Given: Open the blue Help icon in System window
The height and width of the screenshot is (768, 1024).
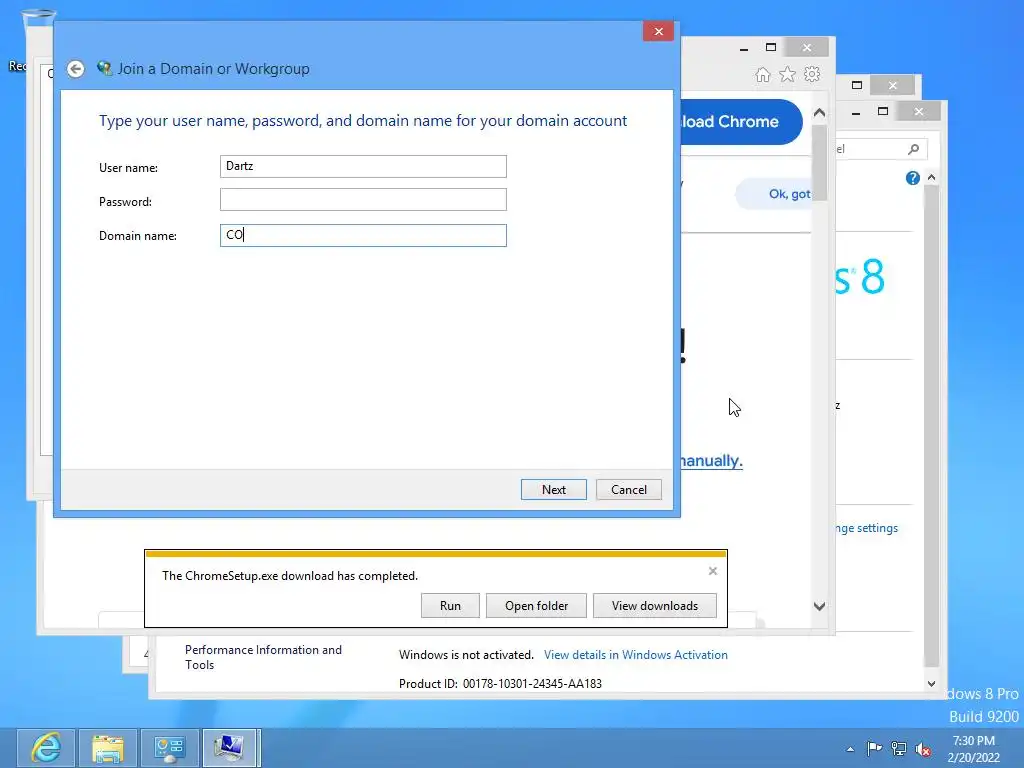Looking at the screenshot, I should point(913,178).
